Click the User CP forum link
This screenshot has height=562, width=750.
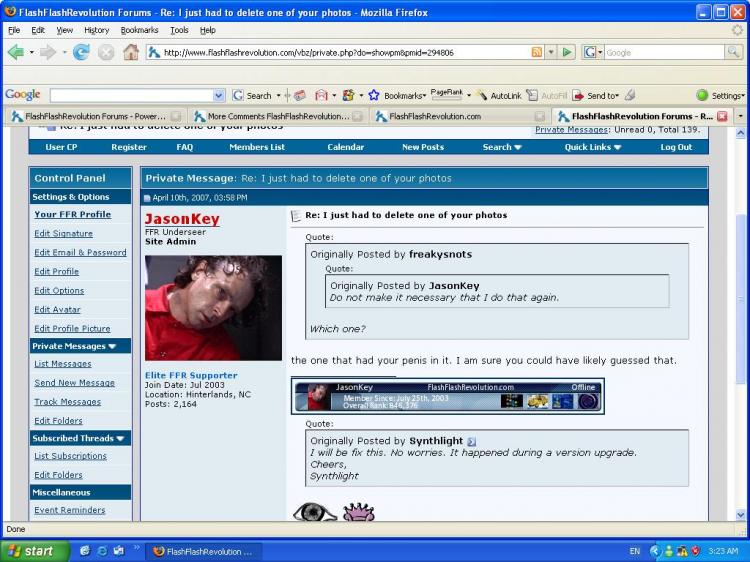coord(61,147)
